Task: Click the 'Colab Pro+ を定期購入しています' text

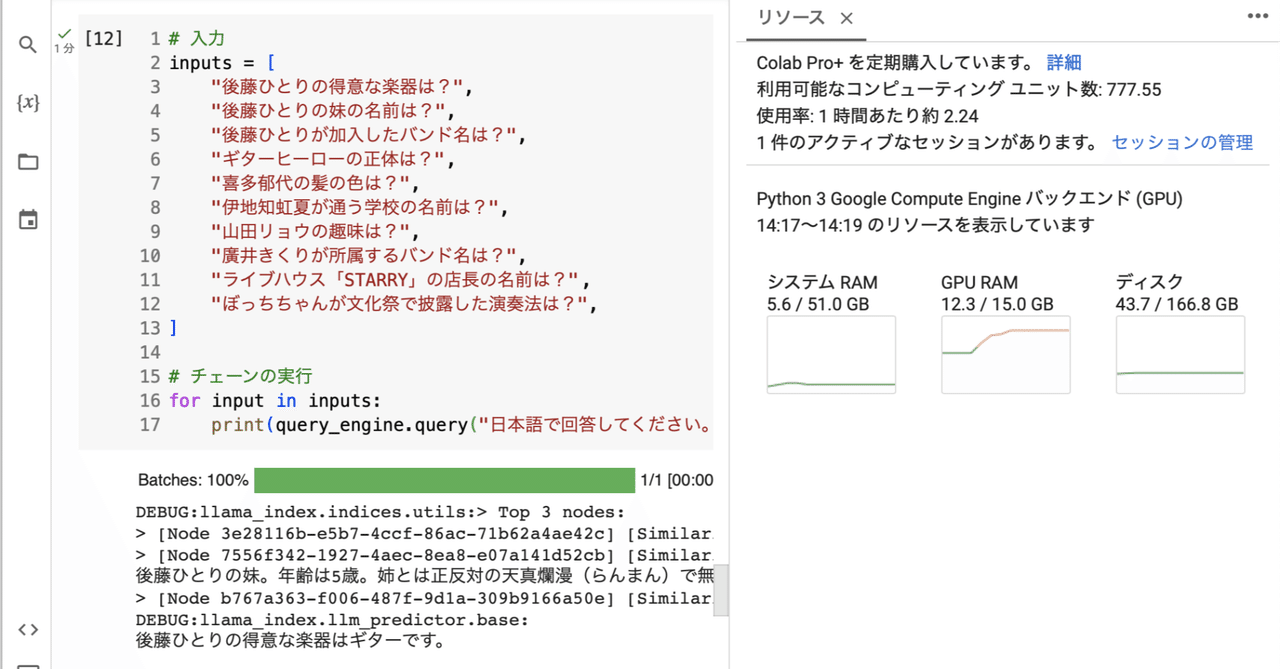Action: 896,63
